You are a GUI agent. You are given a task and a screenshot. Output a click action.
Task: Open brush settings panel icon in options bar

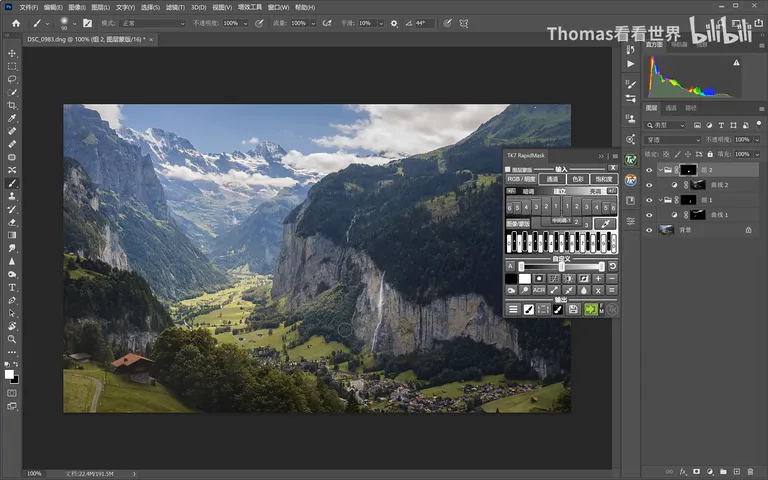pyautogui.click(x=88, y=23)
